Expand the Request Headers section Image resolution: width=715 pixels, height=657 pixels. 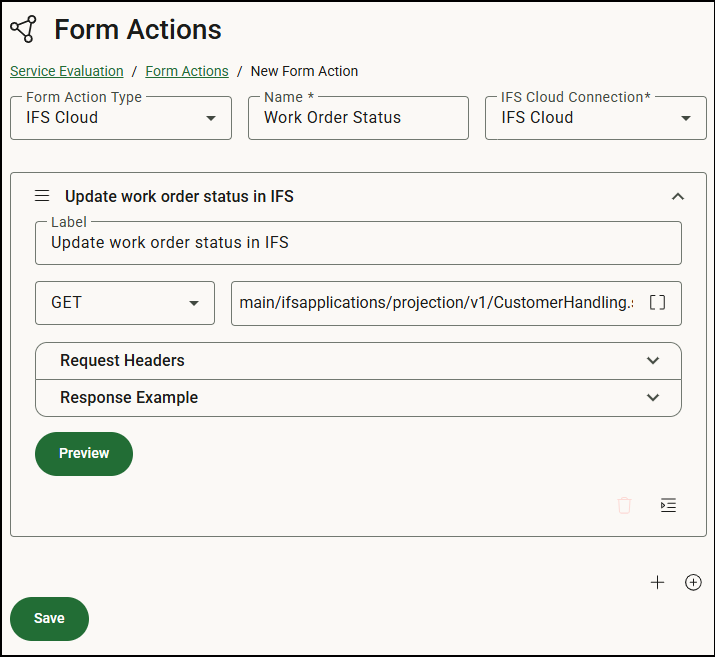[x=358, y=361]
